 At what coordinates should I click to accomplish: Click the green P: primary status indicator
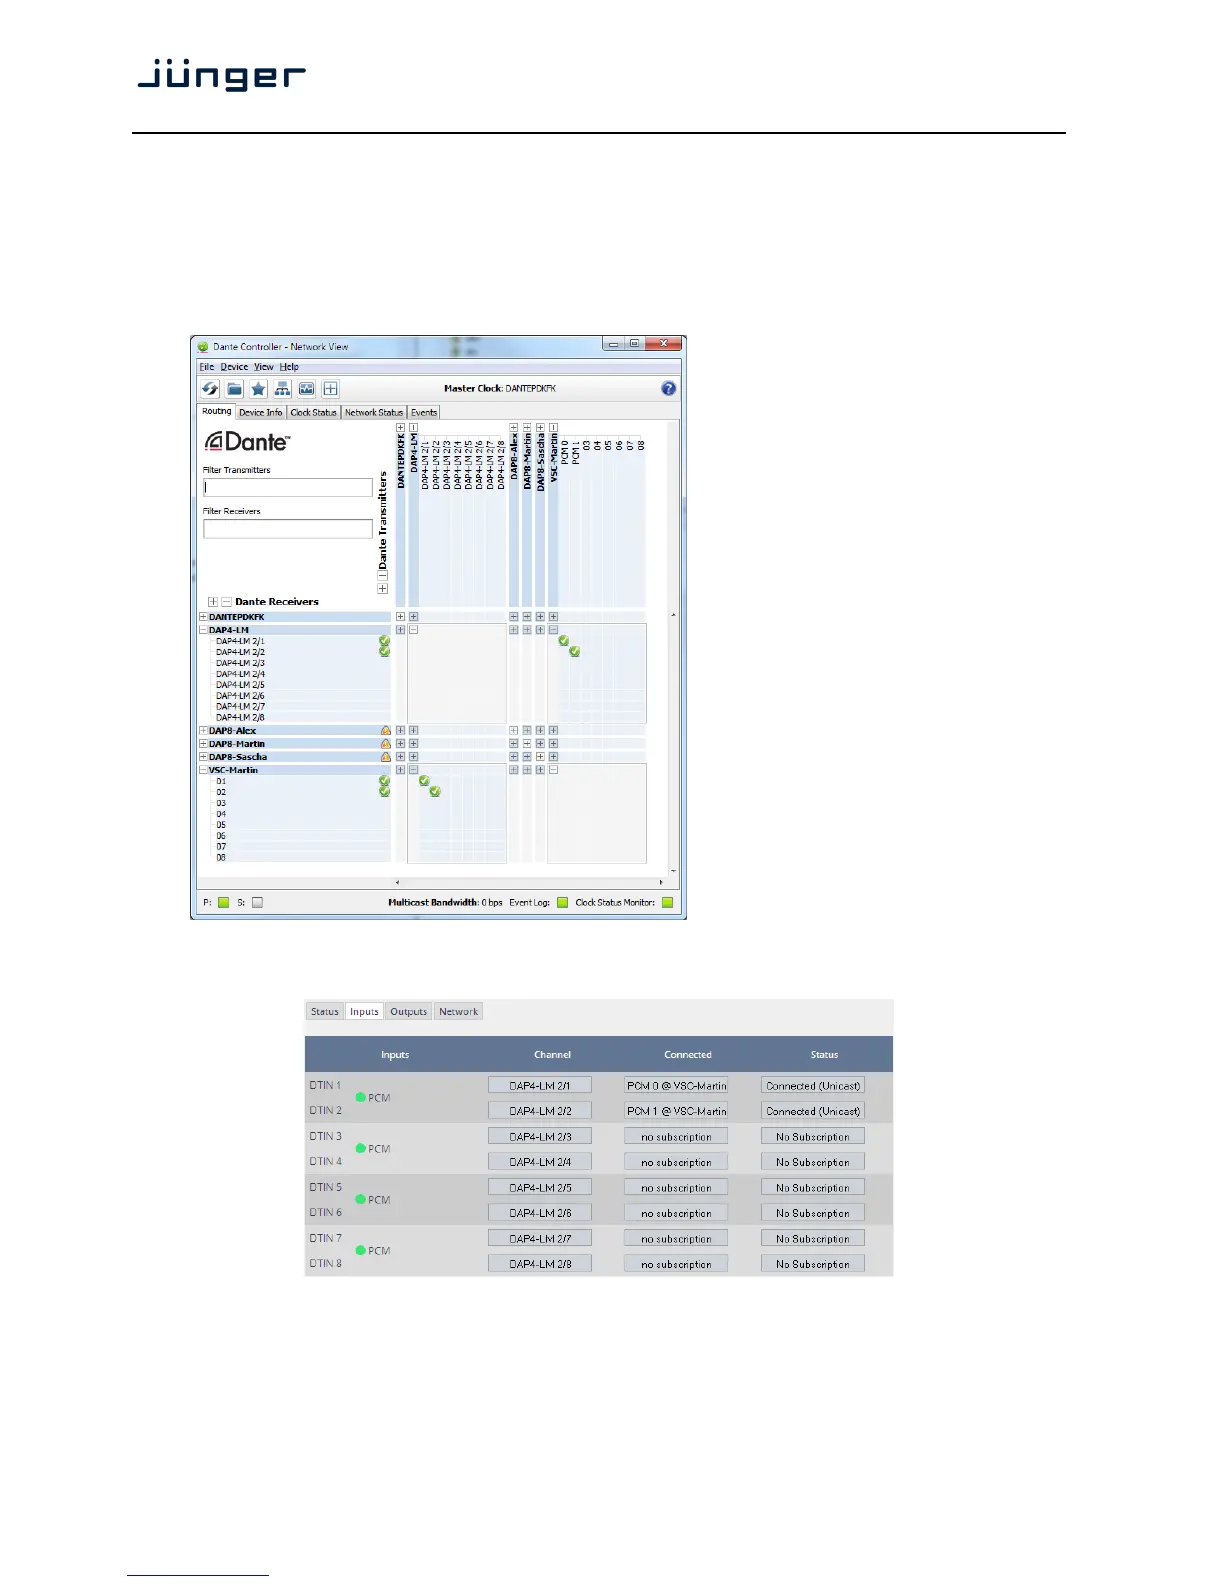[x=223, y=902]
